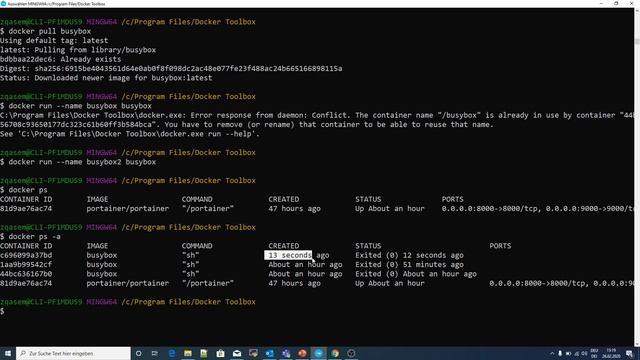The image size is (640, 360).
Task: Click the window title text 'MINGW64:/c/Program Files/Docker Toolbox'
Action: pyautogui.click(x=57, y=3)
